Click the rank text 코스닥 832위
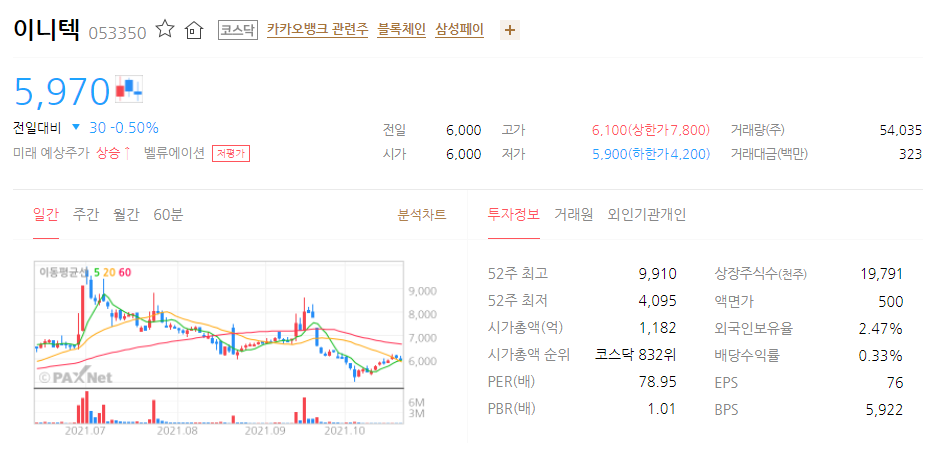Image resolution: width=936 pixels, height=453 pixels. pyautogui.click(x=636, y=355)
